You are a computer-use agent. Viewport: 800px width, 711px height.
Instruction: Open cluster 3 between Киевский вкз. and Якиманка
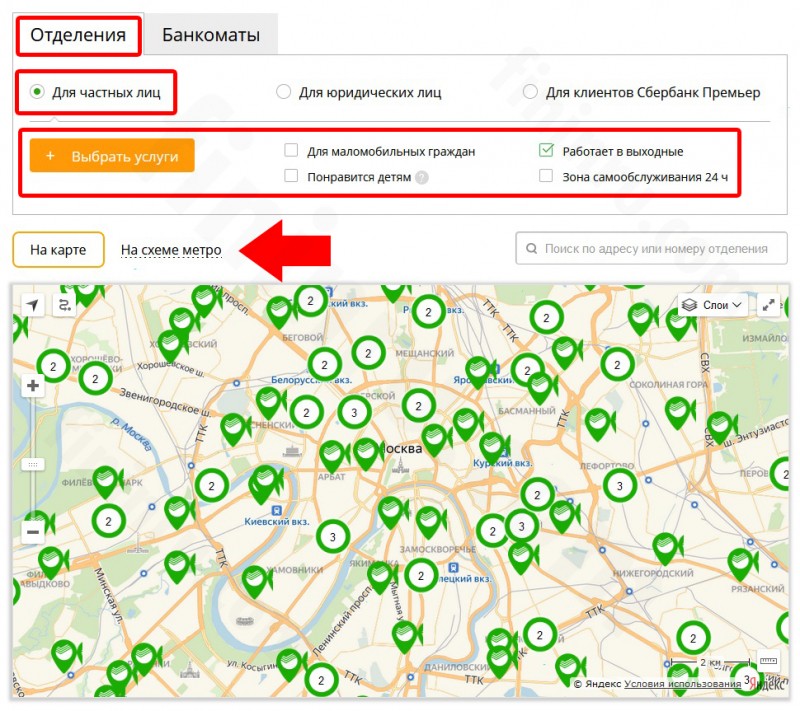(333, 537)
